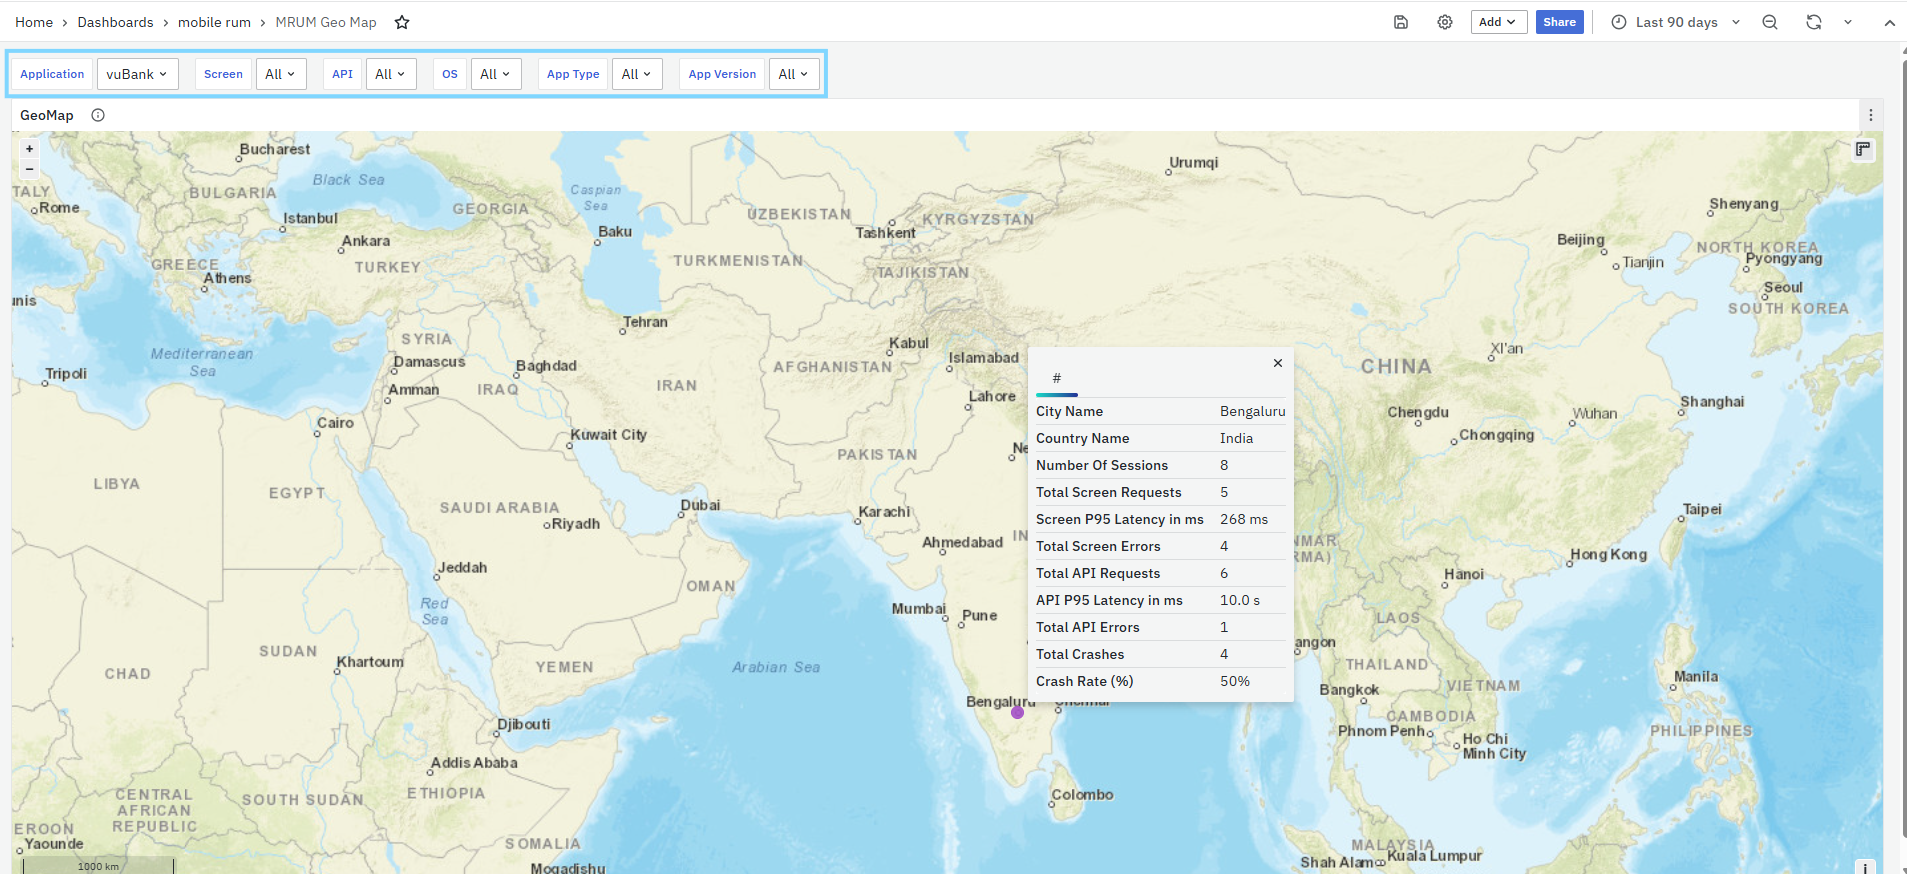Close the Bengaluru details popup
This screenshot has width=1907, height=874.
1278,363
